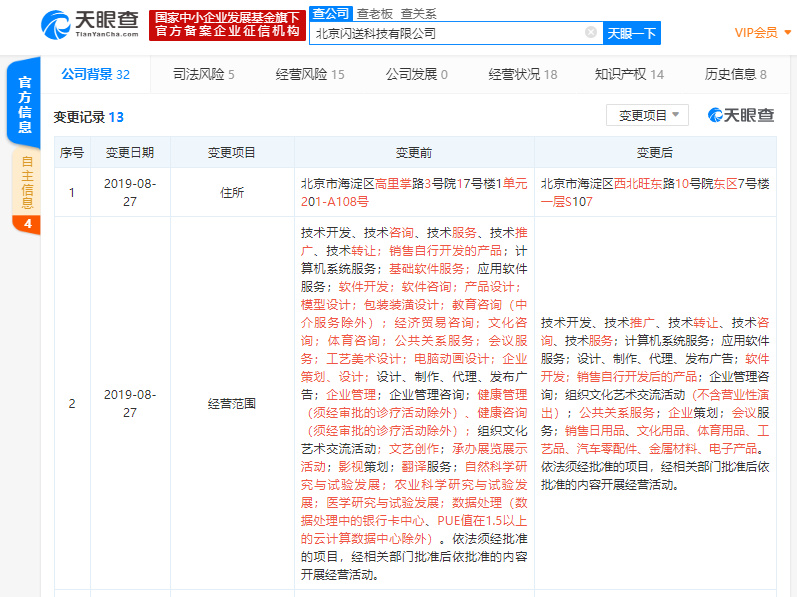The image size is (797, 597).
Task: Switch to the 查关系 search tab
Action: (419, 13)
